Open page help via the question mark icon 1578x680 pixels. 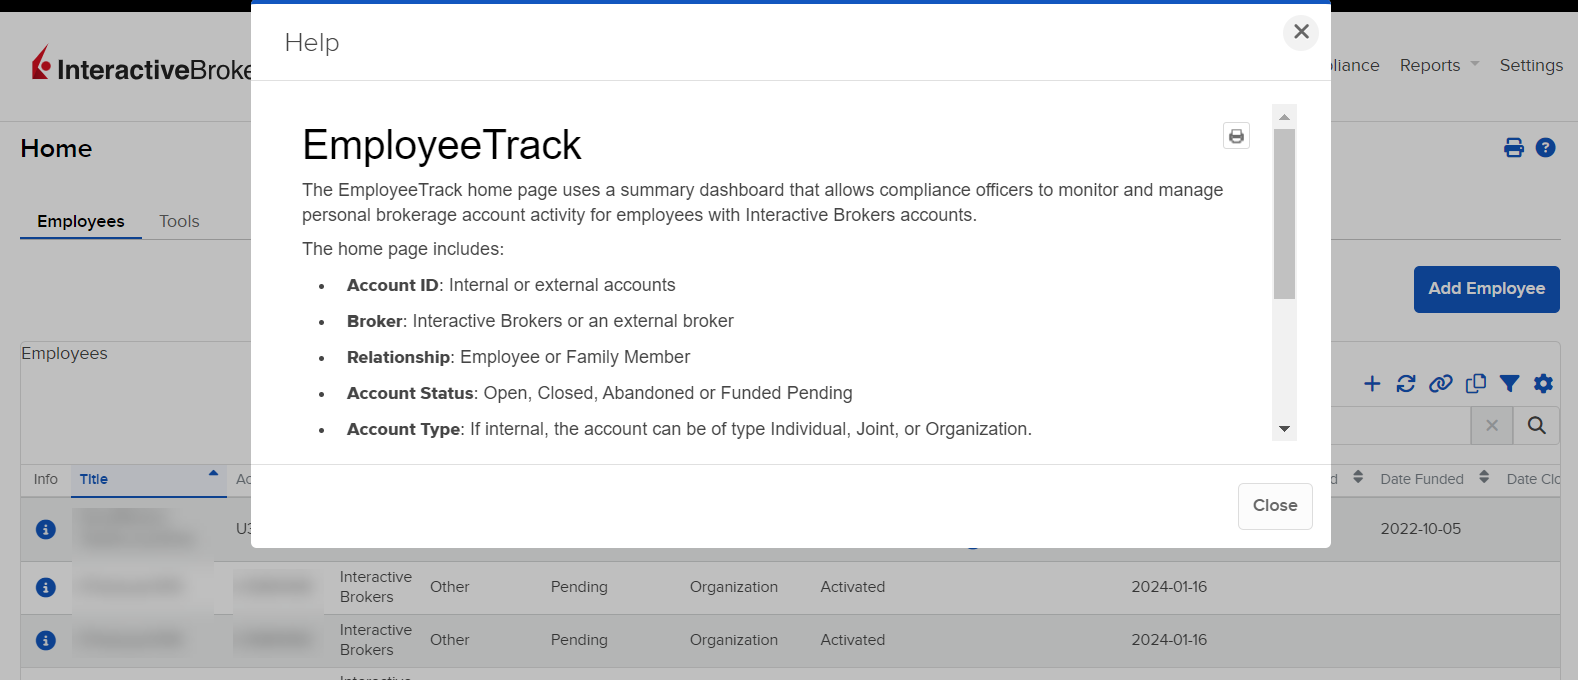pos(1545,148)
